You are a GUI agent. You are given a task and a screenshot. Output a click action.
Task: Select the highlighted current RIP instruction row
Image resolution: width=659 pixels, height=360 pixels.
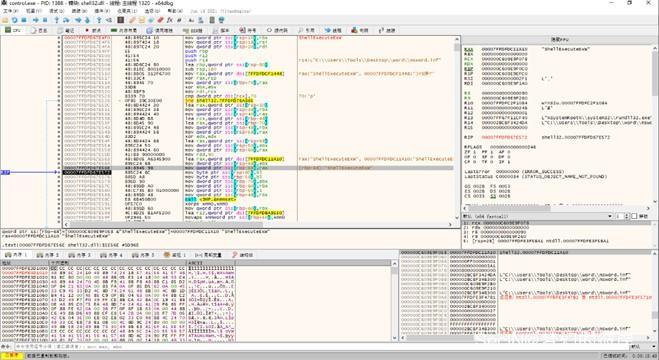tap(257, 172)
